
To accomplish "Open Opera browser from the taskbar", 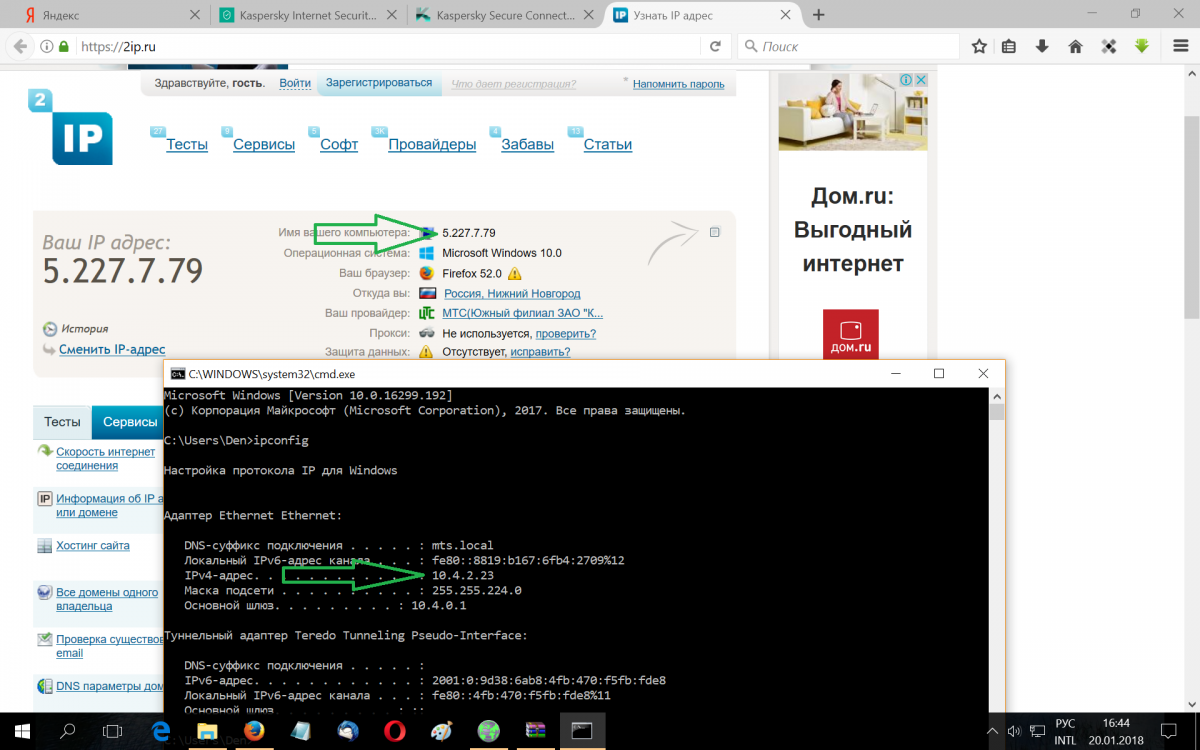I will click(395, 731).
